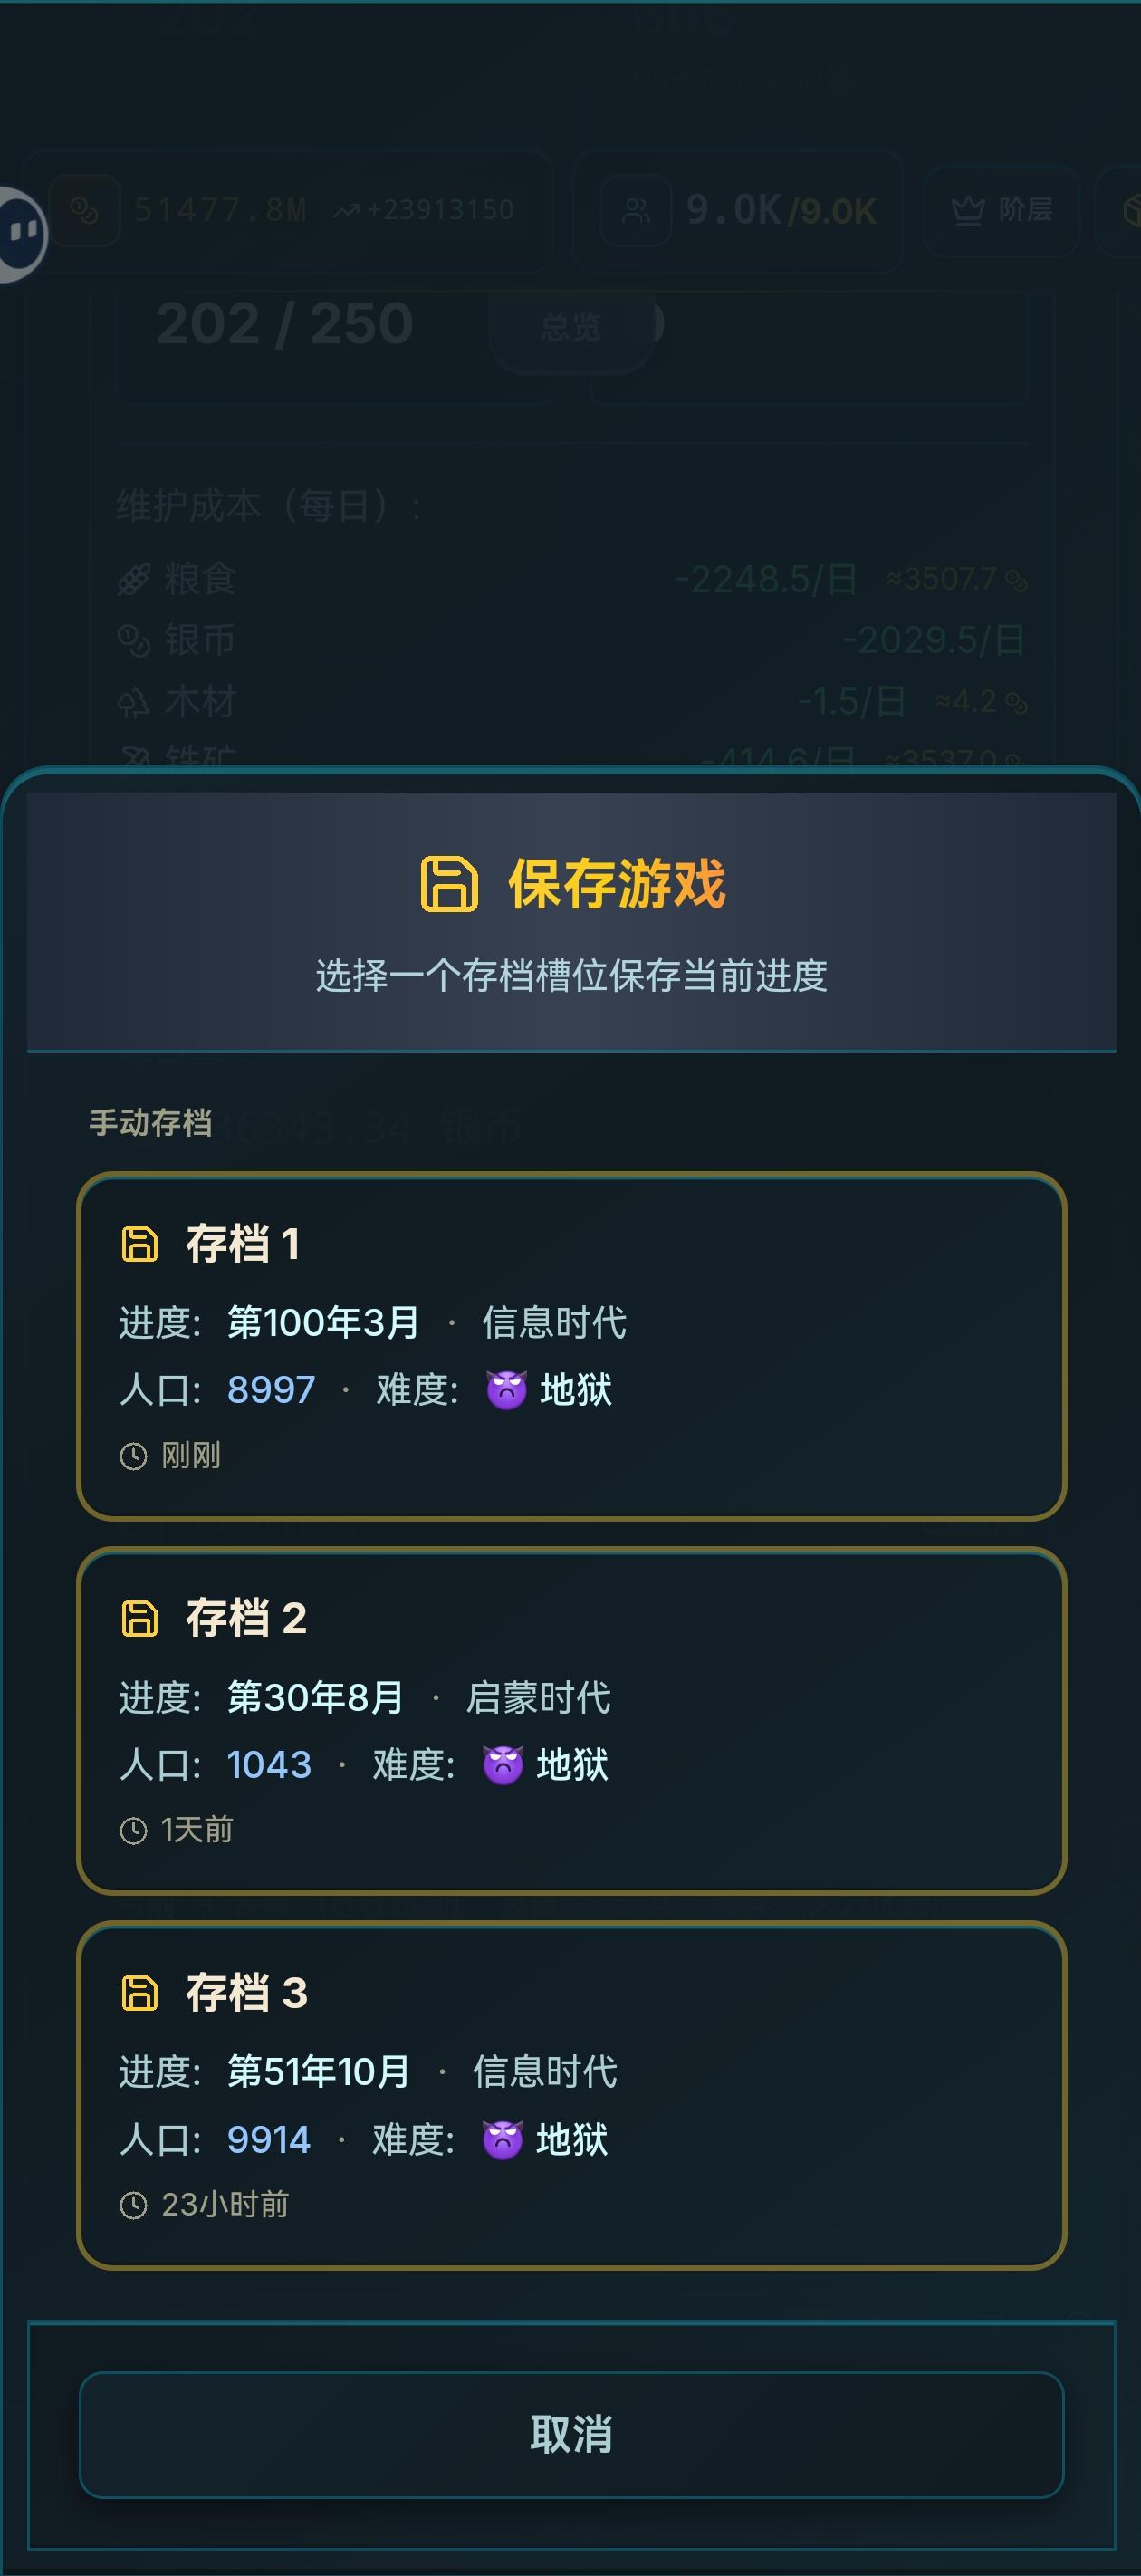
Task: Click the floating pause button icon
Action: tap(22, 233)
